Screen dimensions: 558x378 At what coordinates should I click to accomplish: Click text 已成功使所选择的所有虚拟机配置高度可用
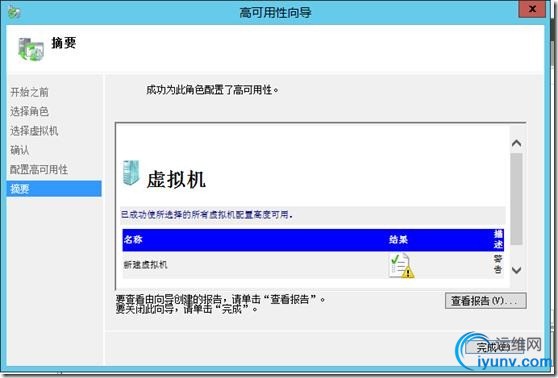click(207, 215)
